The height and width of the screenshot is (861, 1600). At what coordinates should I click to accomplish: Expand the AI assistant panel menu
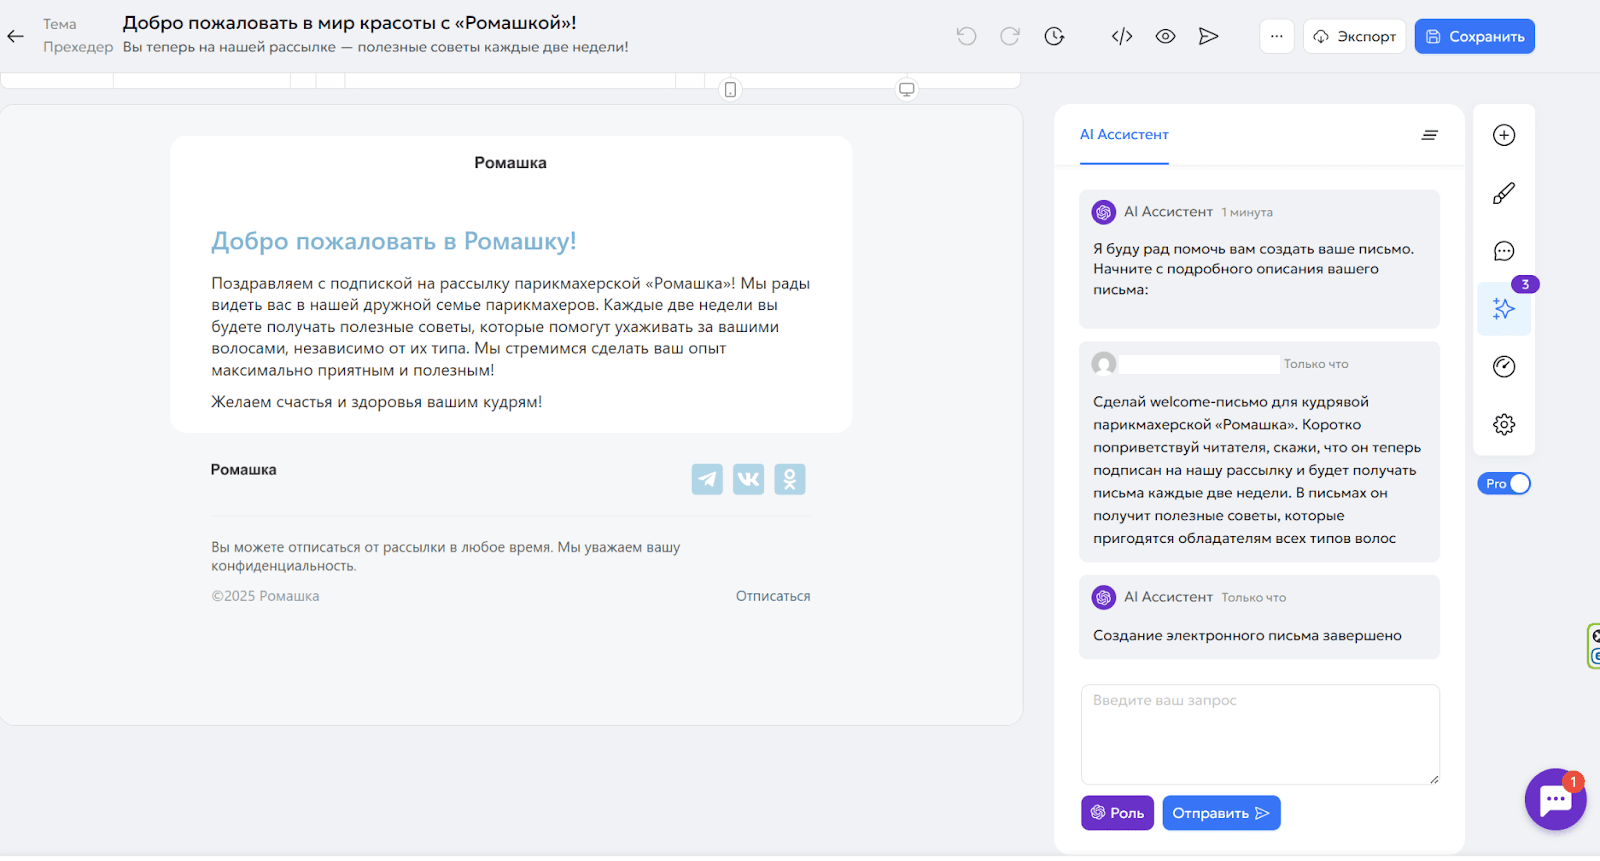pyautogui.click(x=1429, y=135)
